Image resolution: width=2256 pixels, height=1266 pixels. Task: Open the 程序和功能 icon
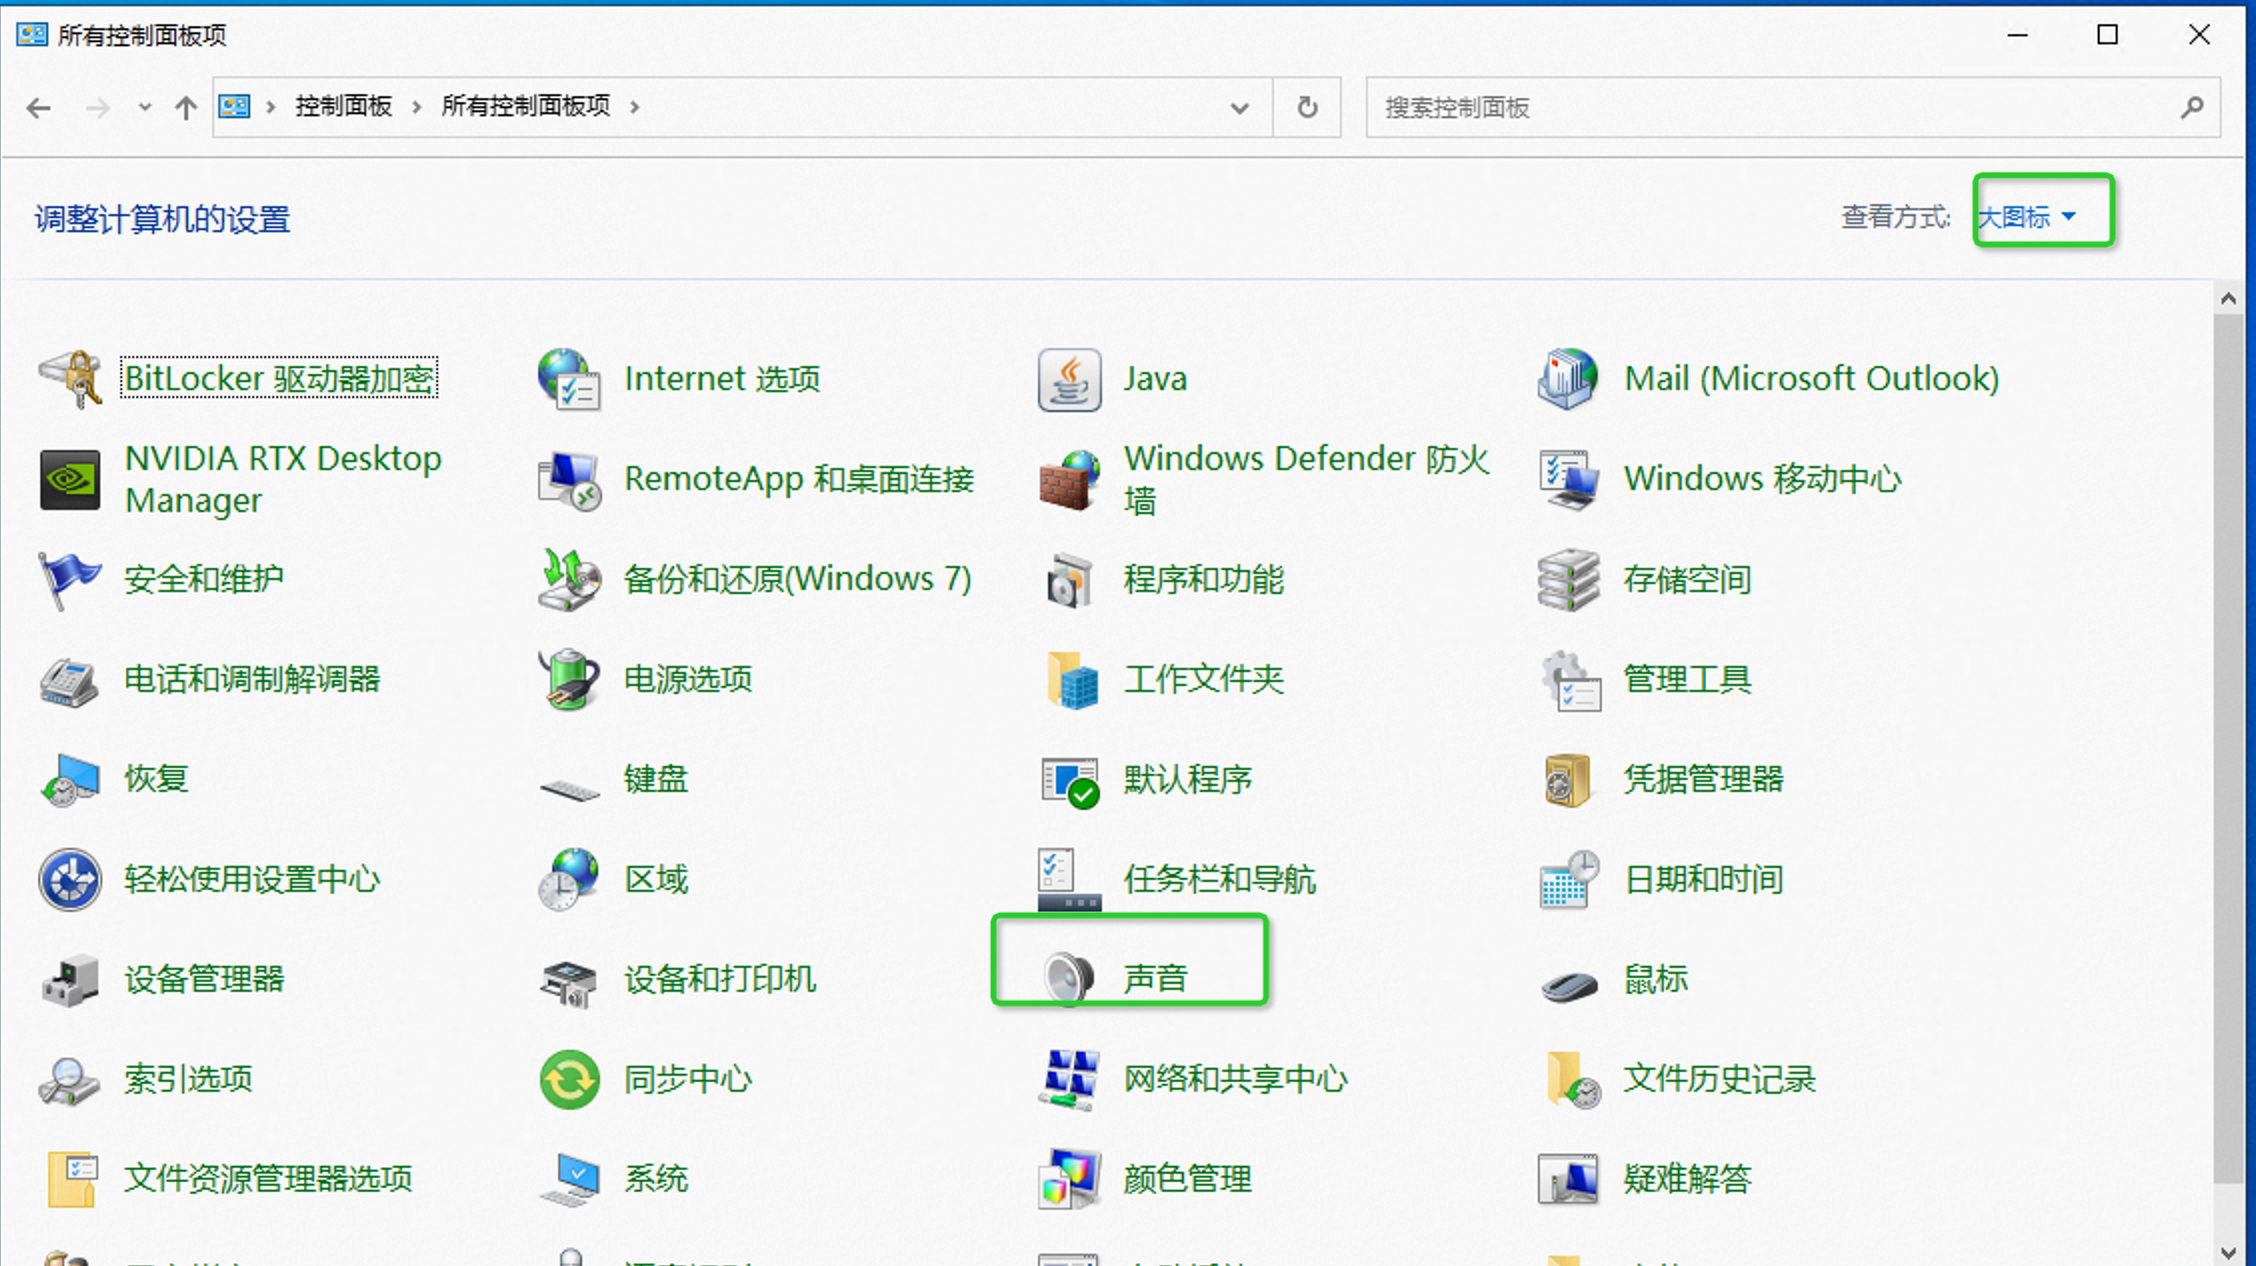click(1069, 579)
